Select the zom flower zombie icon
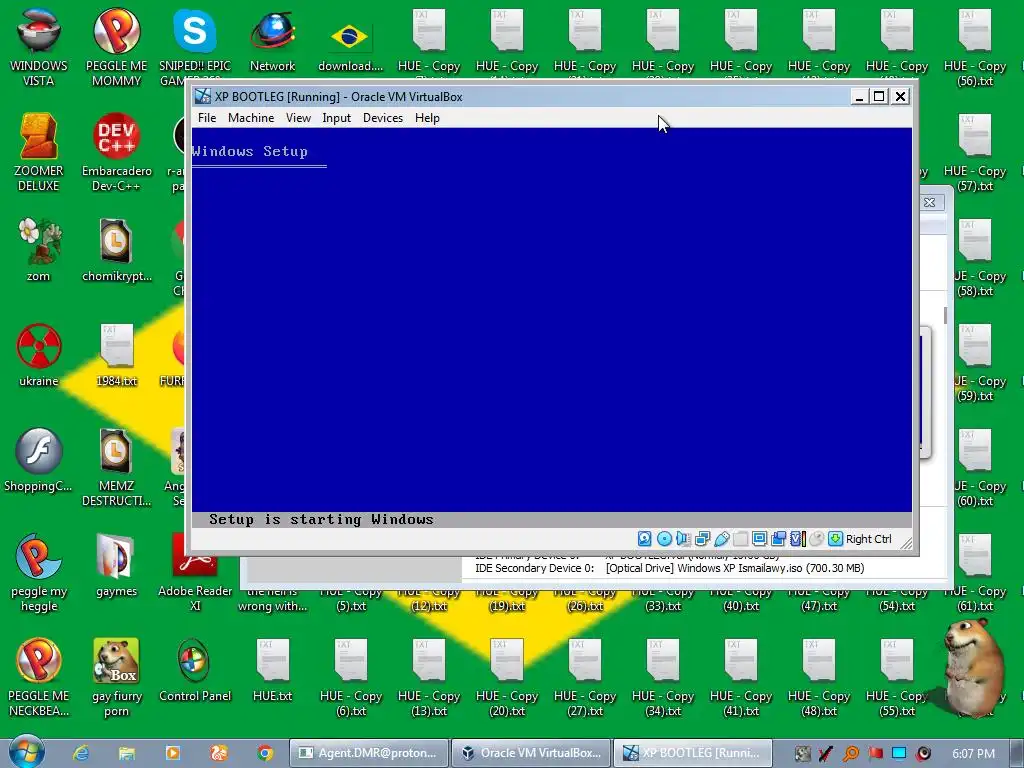 point(39,249)
